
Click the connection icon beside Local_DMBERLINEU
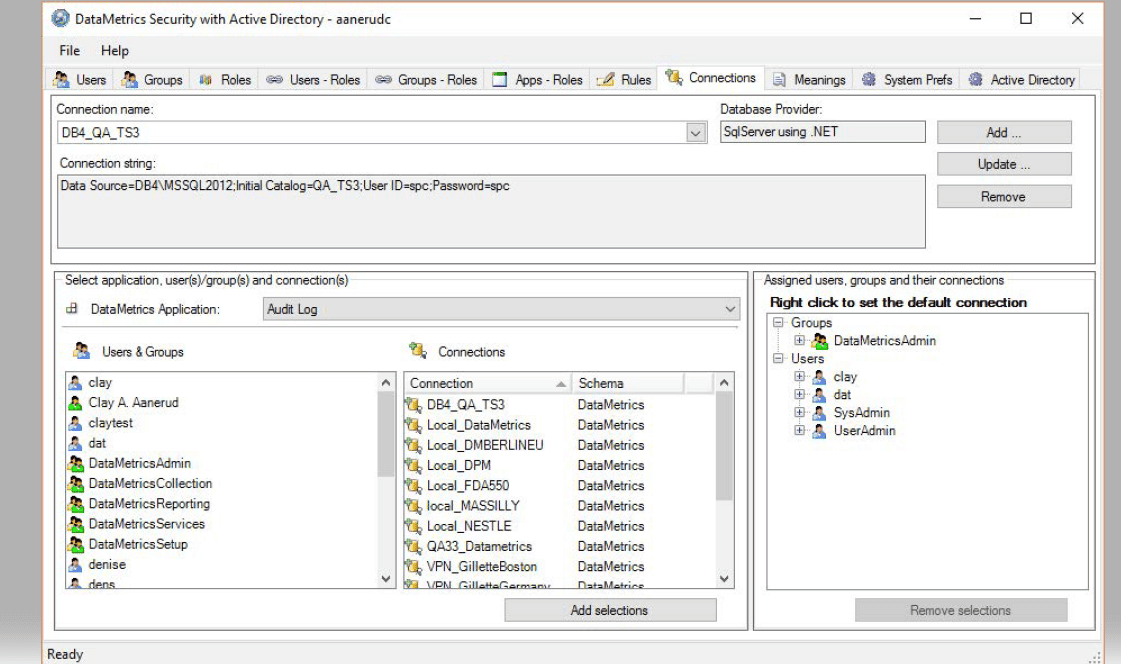[x=413, y=445]
